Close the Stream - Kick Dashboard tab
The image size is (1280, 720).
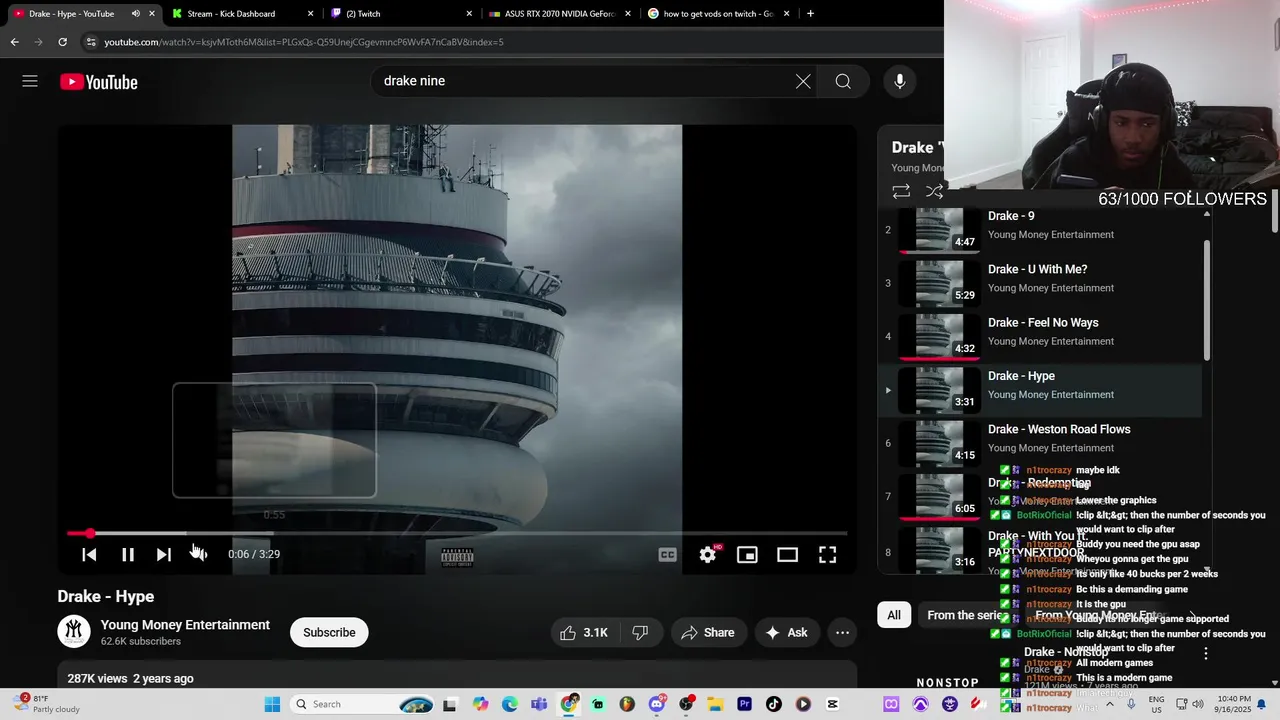pyautogui.click(x=310, y=14)
